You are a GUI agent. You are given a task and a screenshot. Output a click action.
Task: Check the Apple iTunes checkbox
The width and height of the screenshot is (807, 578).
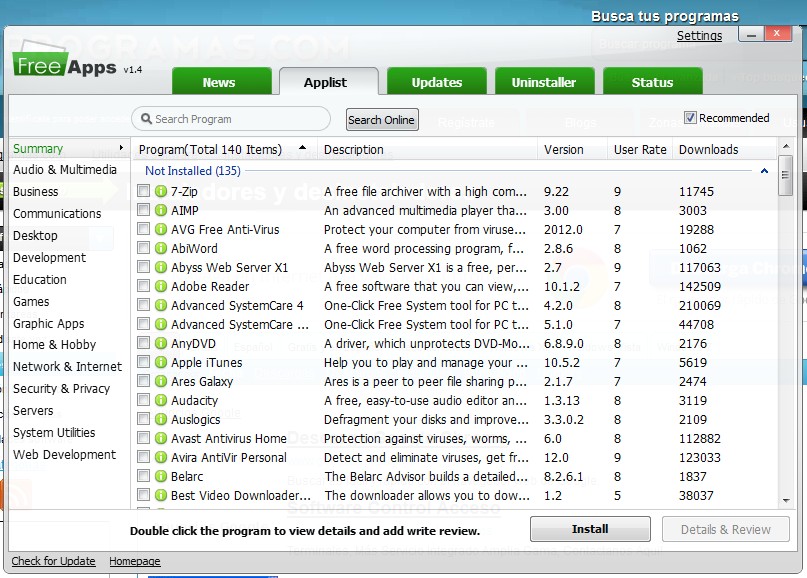point(144,362)
